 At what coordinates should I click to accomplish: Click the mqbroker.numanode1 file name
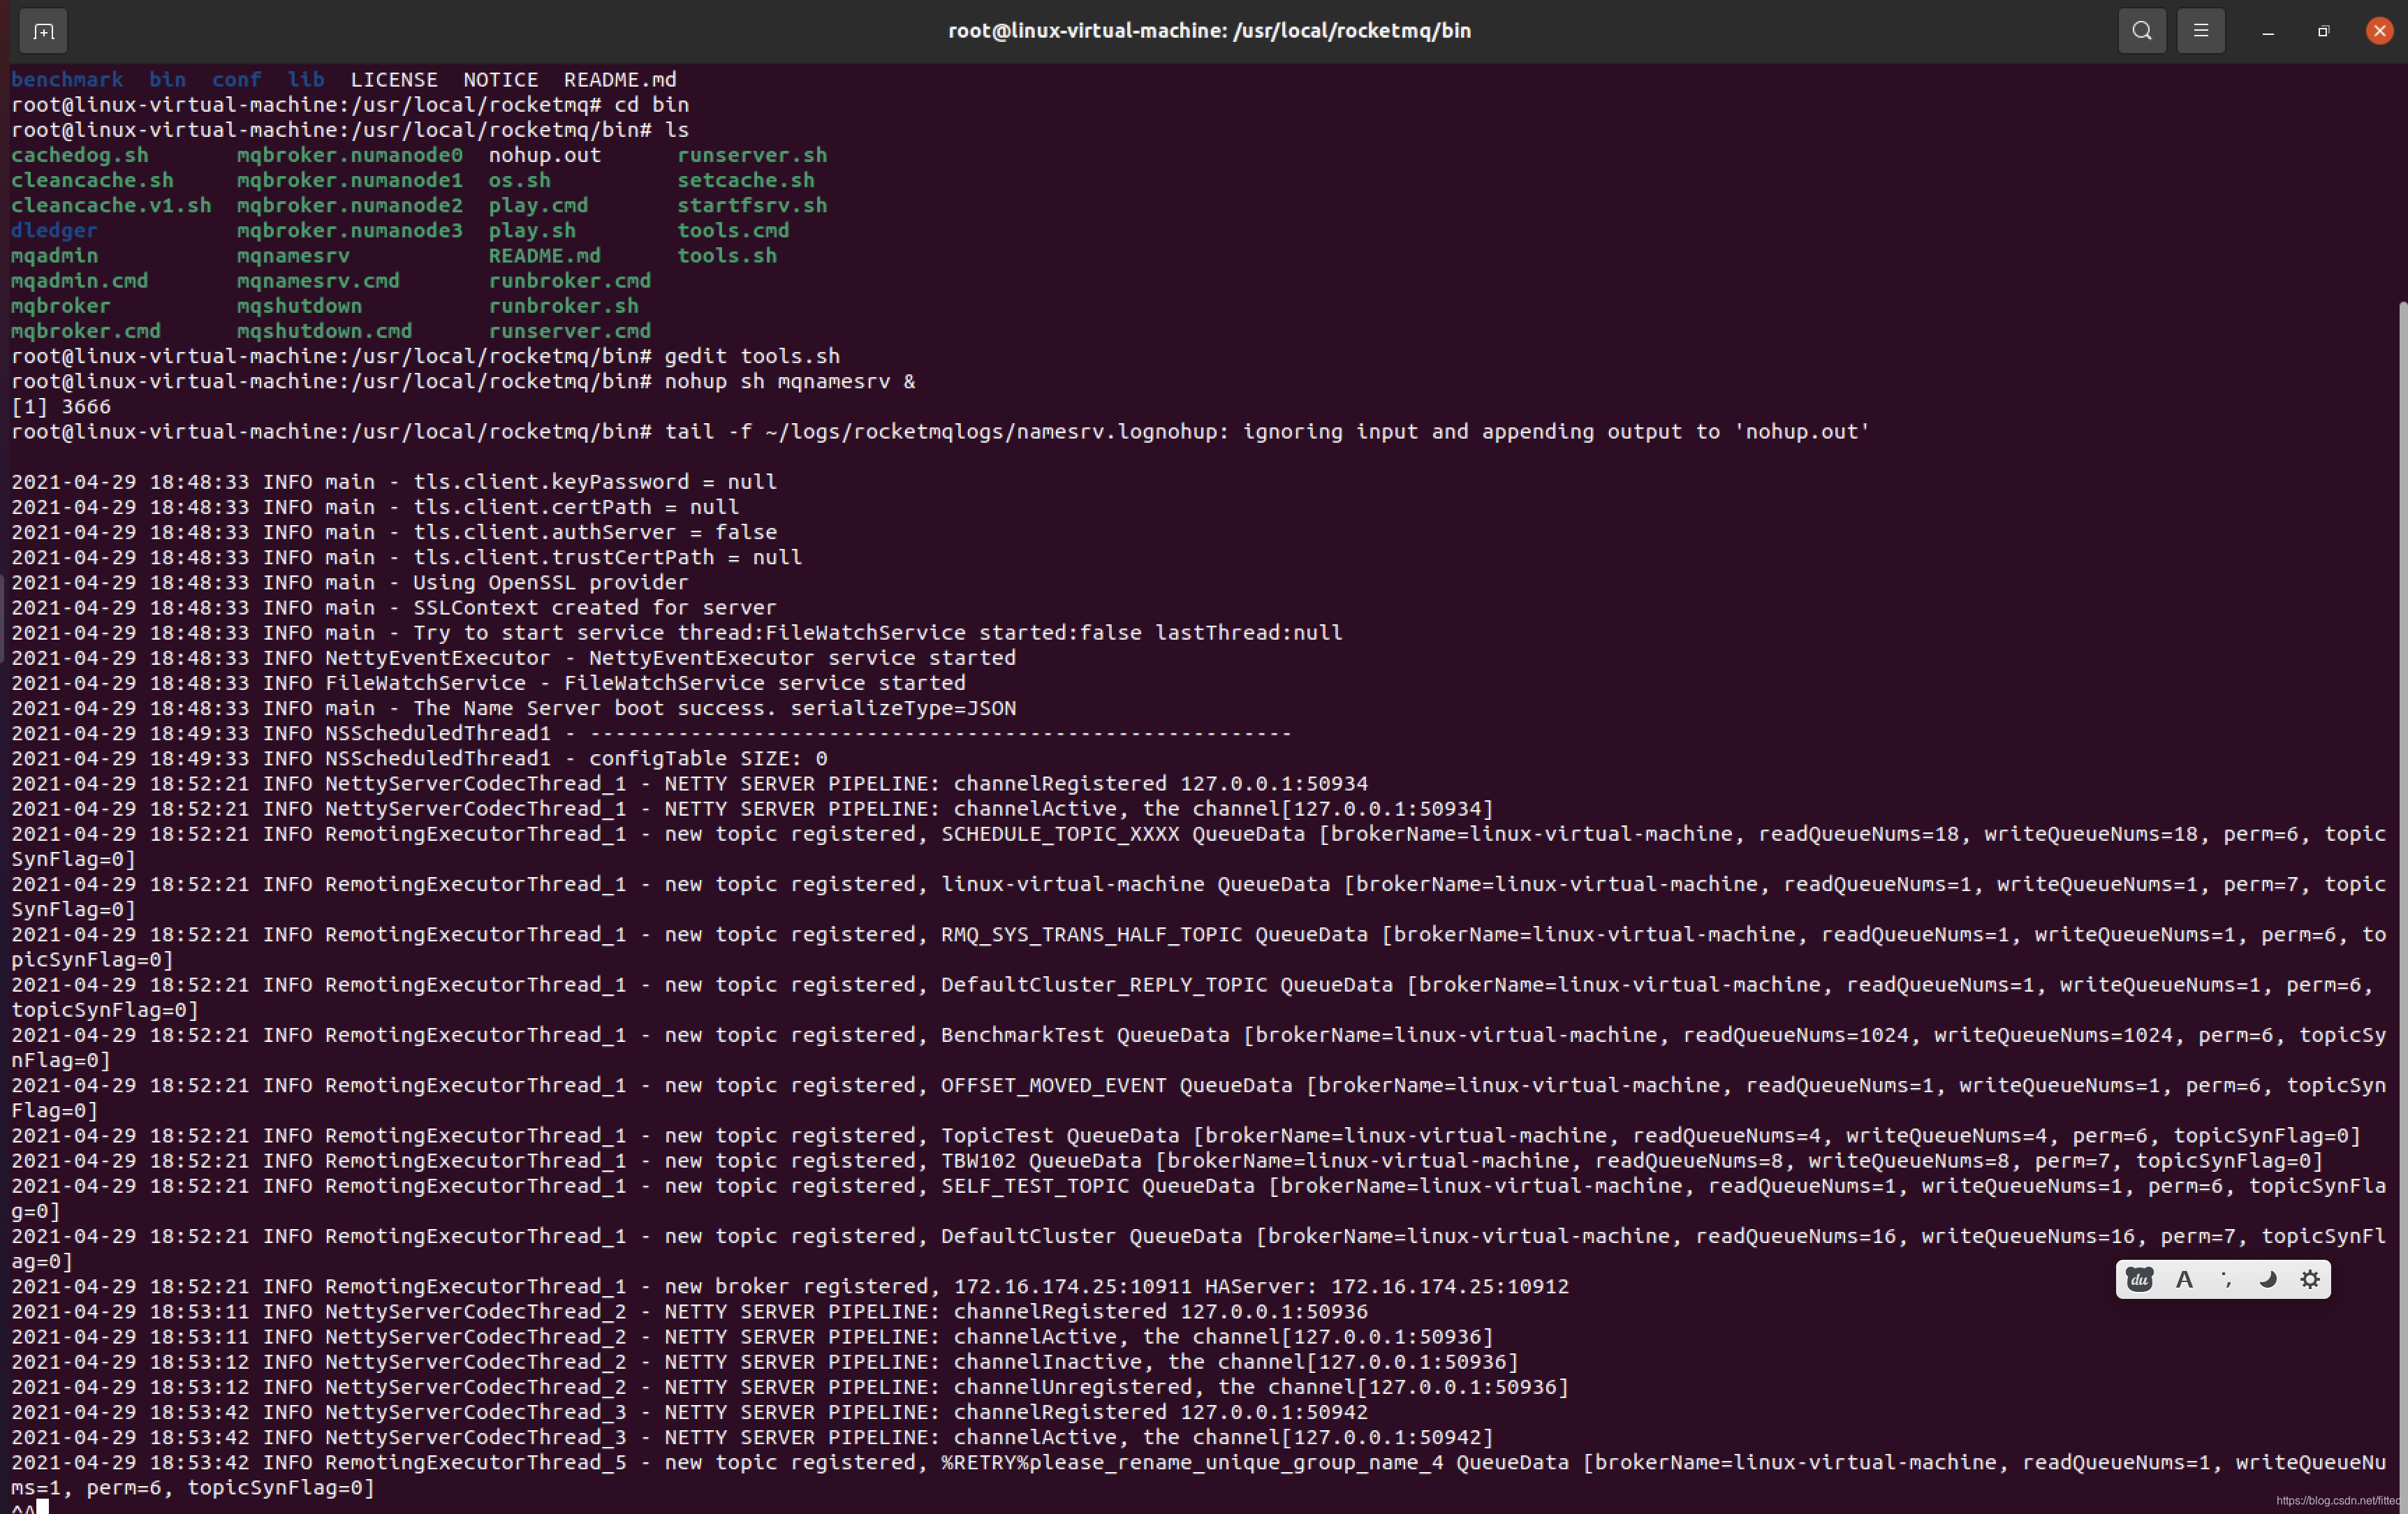(x=350, y=180)
